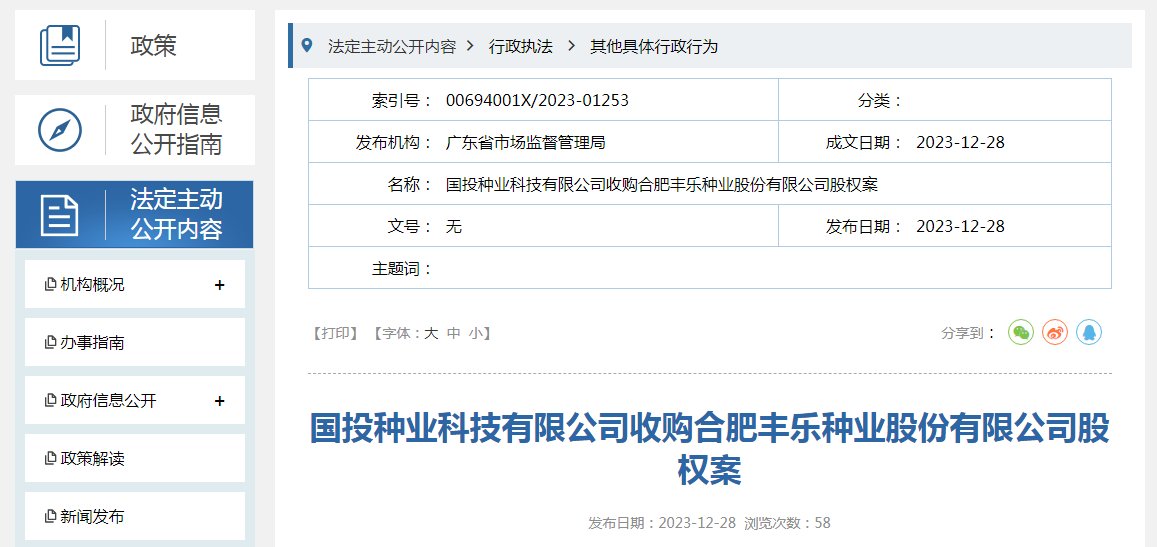Share to Weibo via red icon
This screenshot has width=1157, height=547.
1055,332
